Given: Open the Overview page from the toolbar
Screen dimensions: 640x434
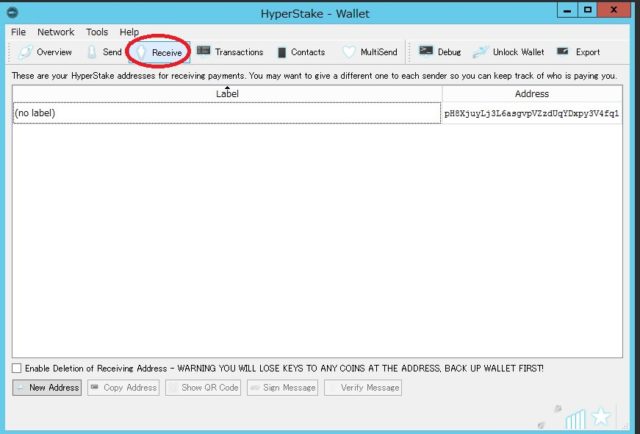Looking at the screenshot, I should pos(45,52).
